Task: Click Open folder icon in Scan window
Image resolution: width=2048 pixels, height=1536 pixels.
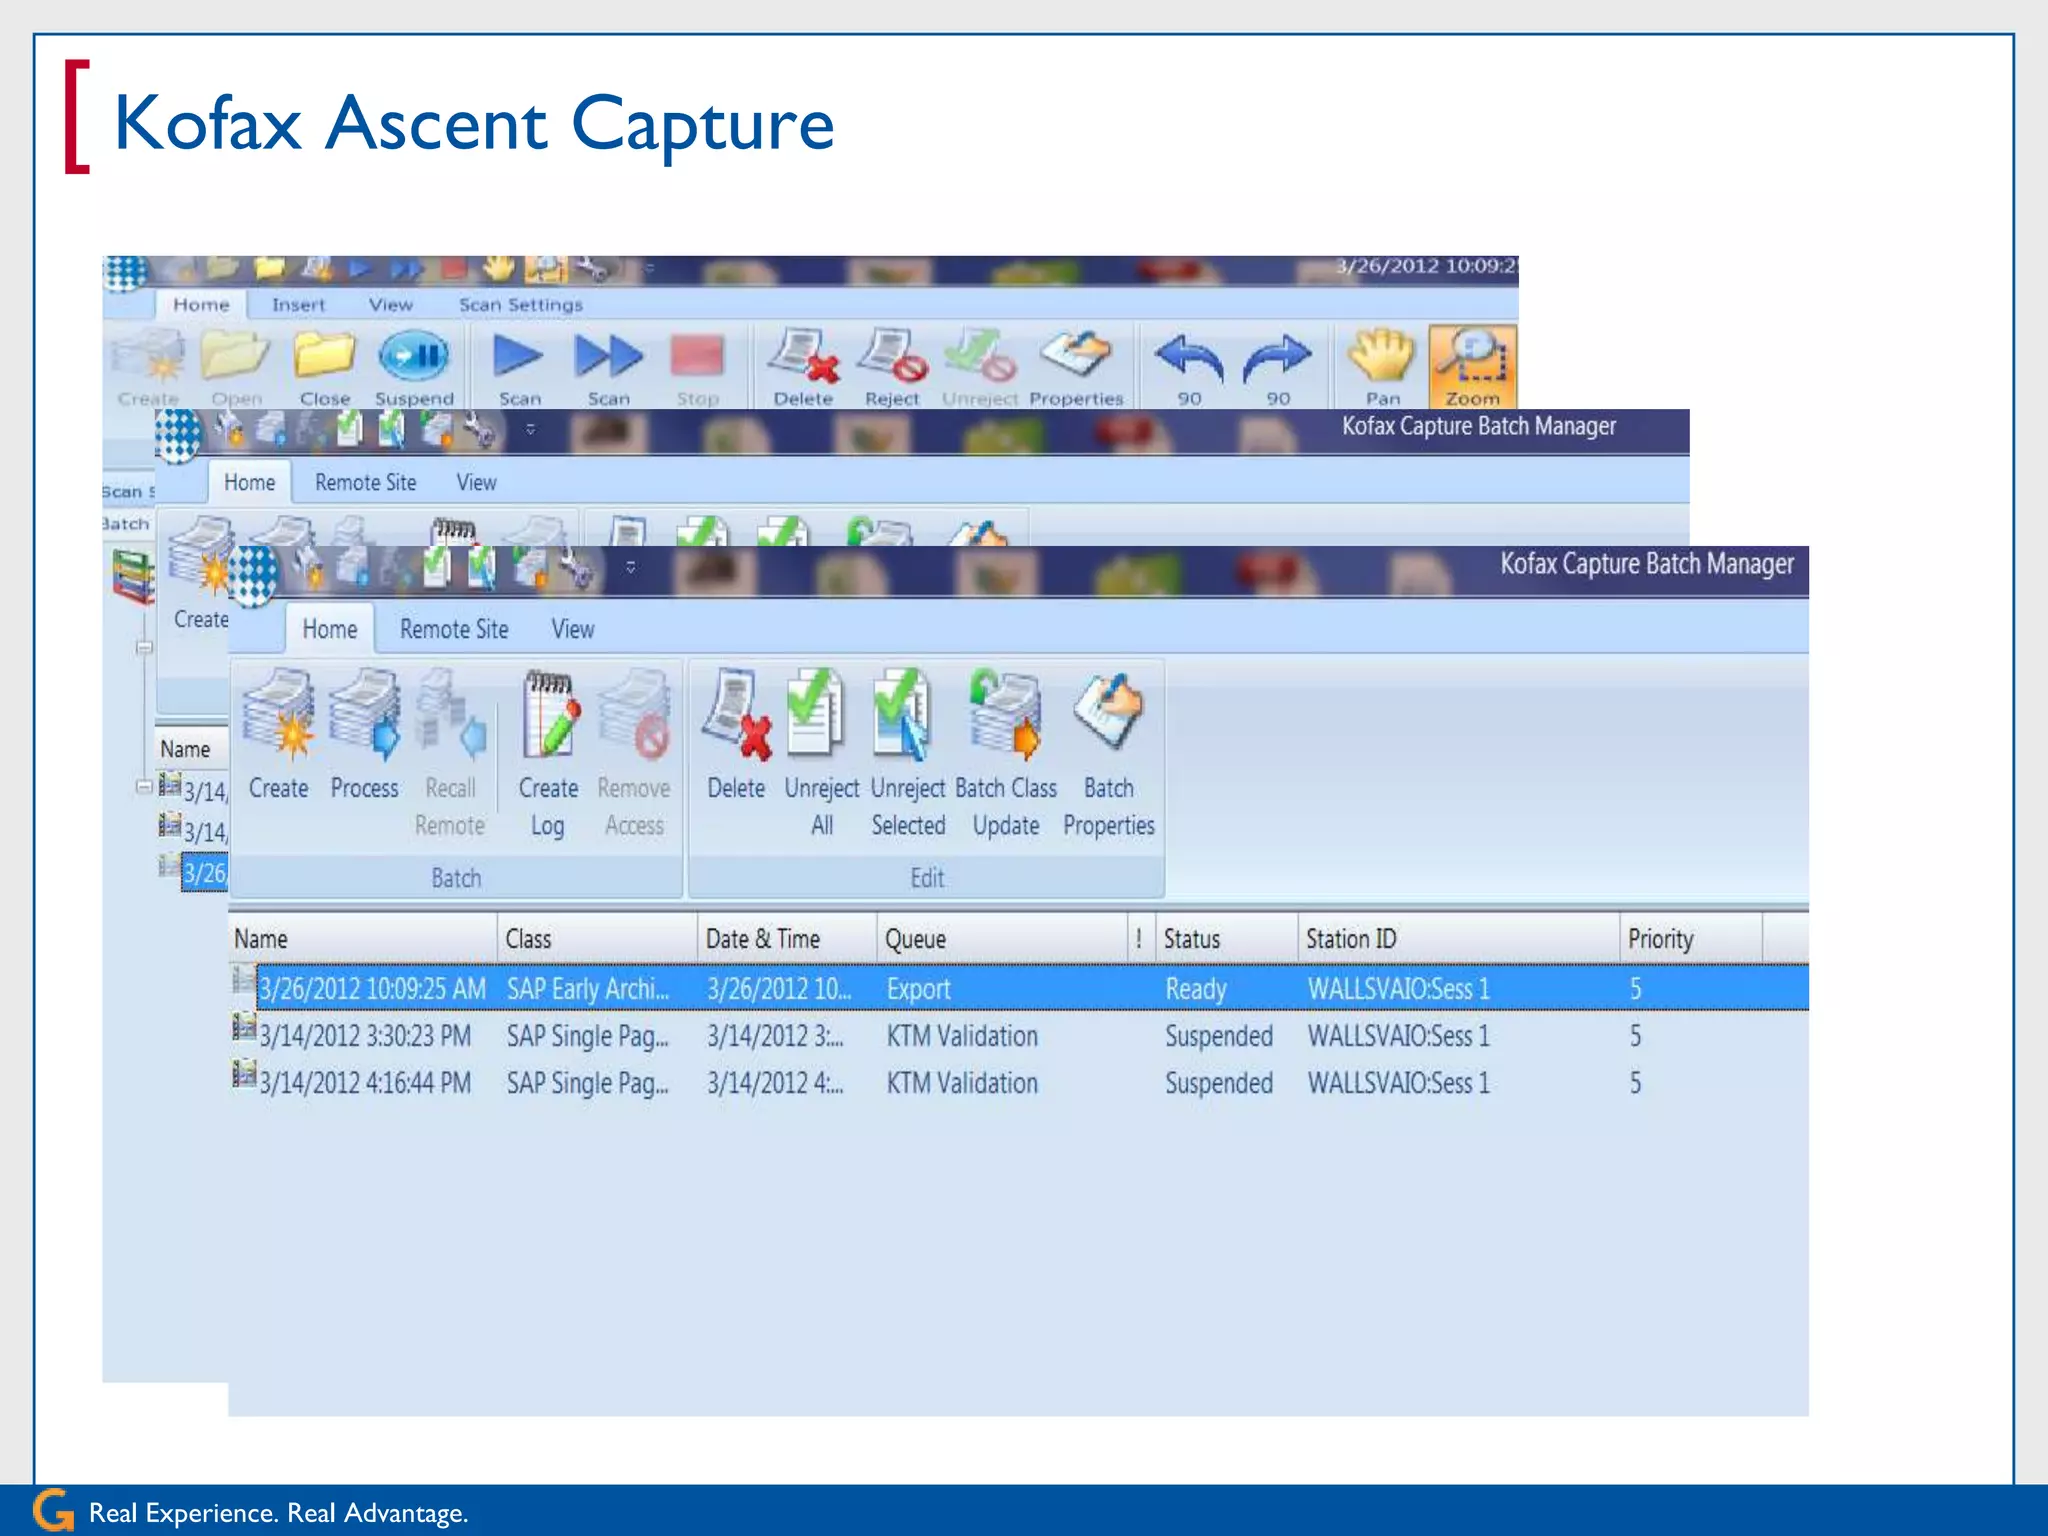Action: point(236,367)
